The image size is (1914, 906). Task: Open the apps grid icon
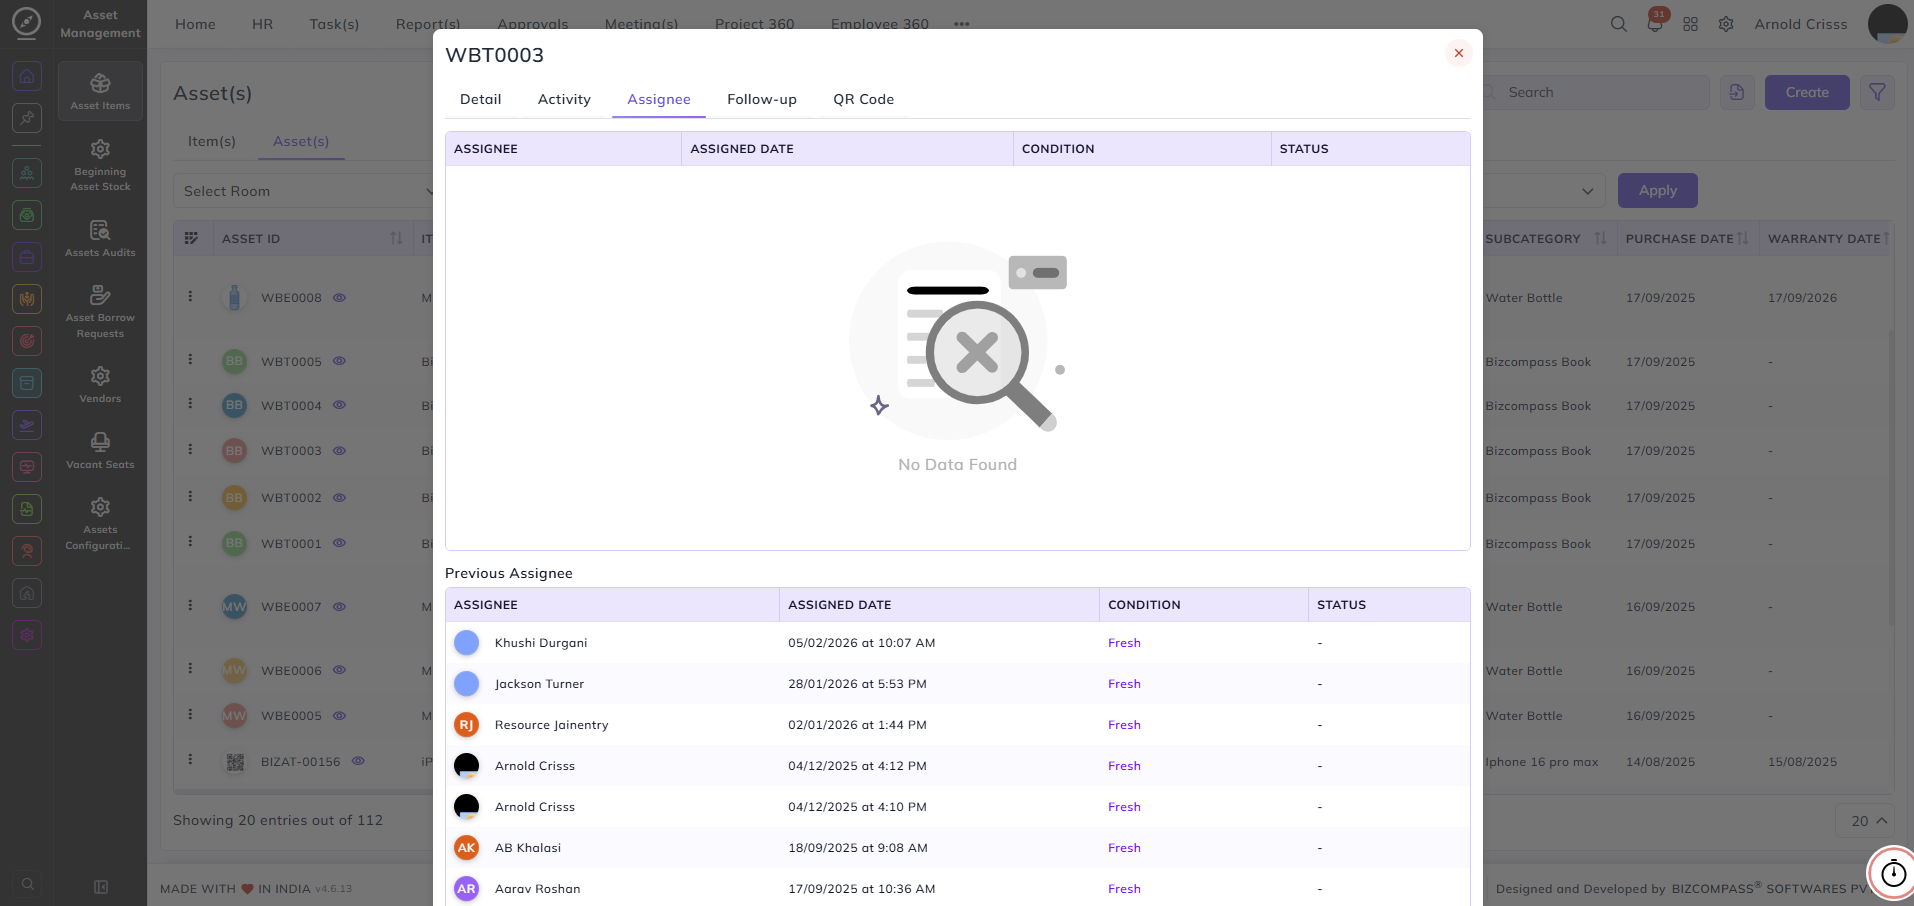tap(1690, 24)
